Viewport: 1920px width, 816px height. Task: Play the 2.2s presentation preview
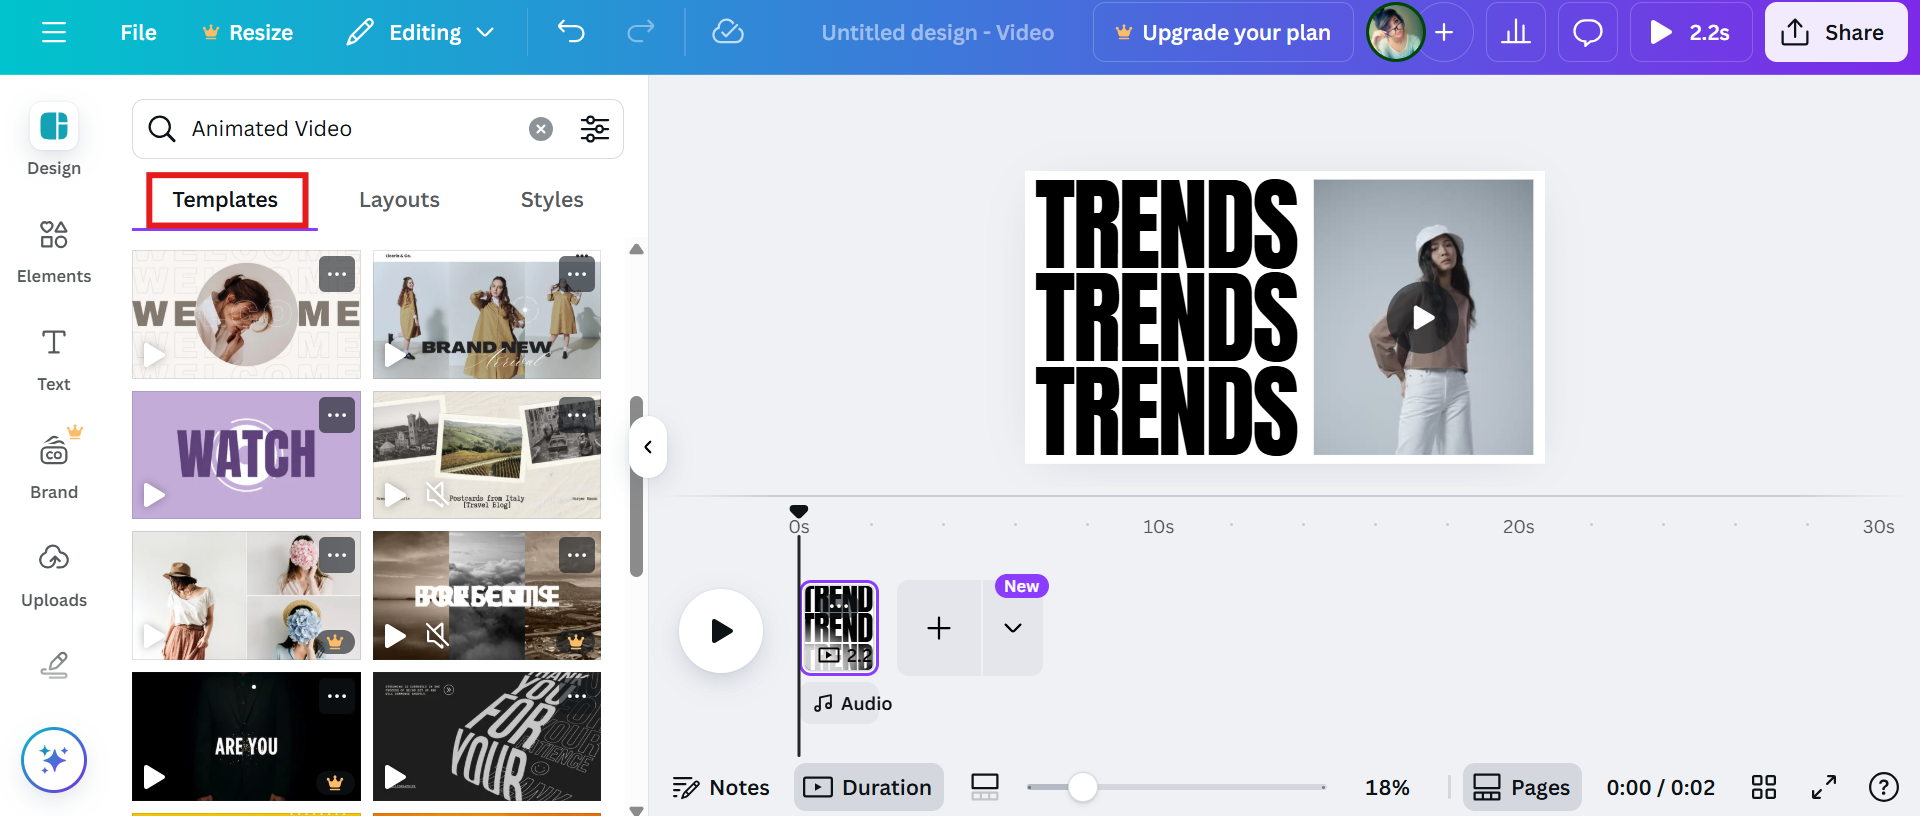[x=1691, y=33]
